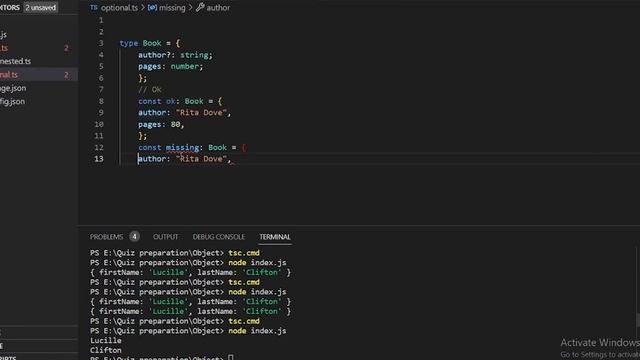This screenshot has width=640, height=360.
Task: Open the file ending in ge.json
Action: [13, 88]
